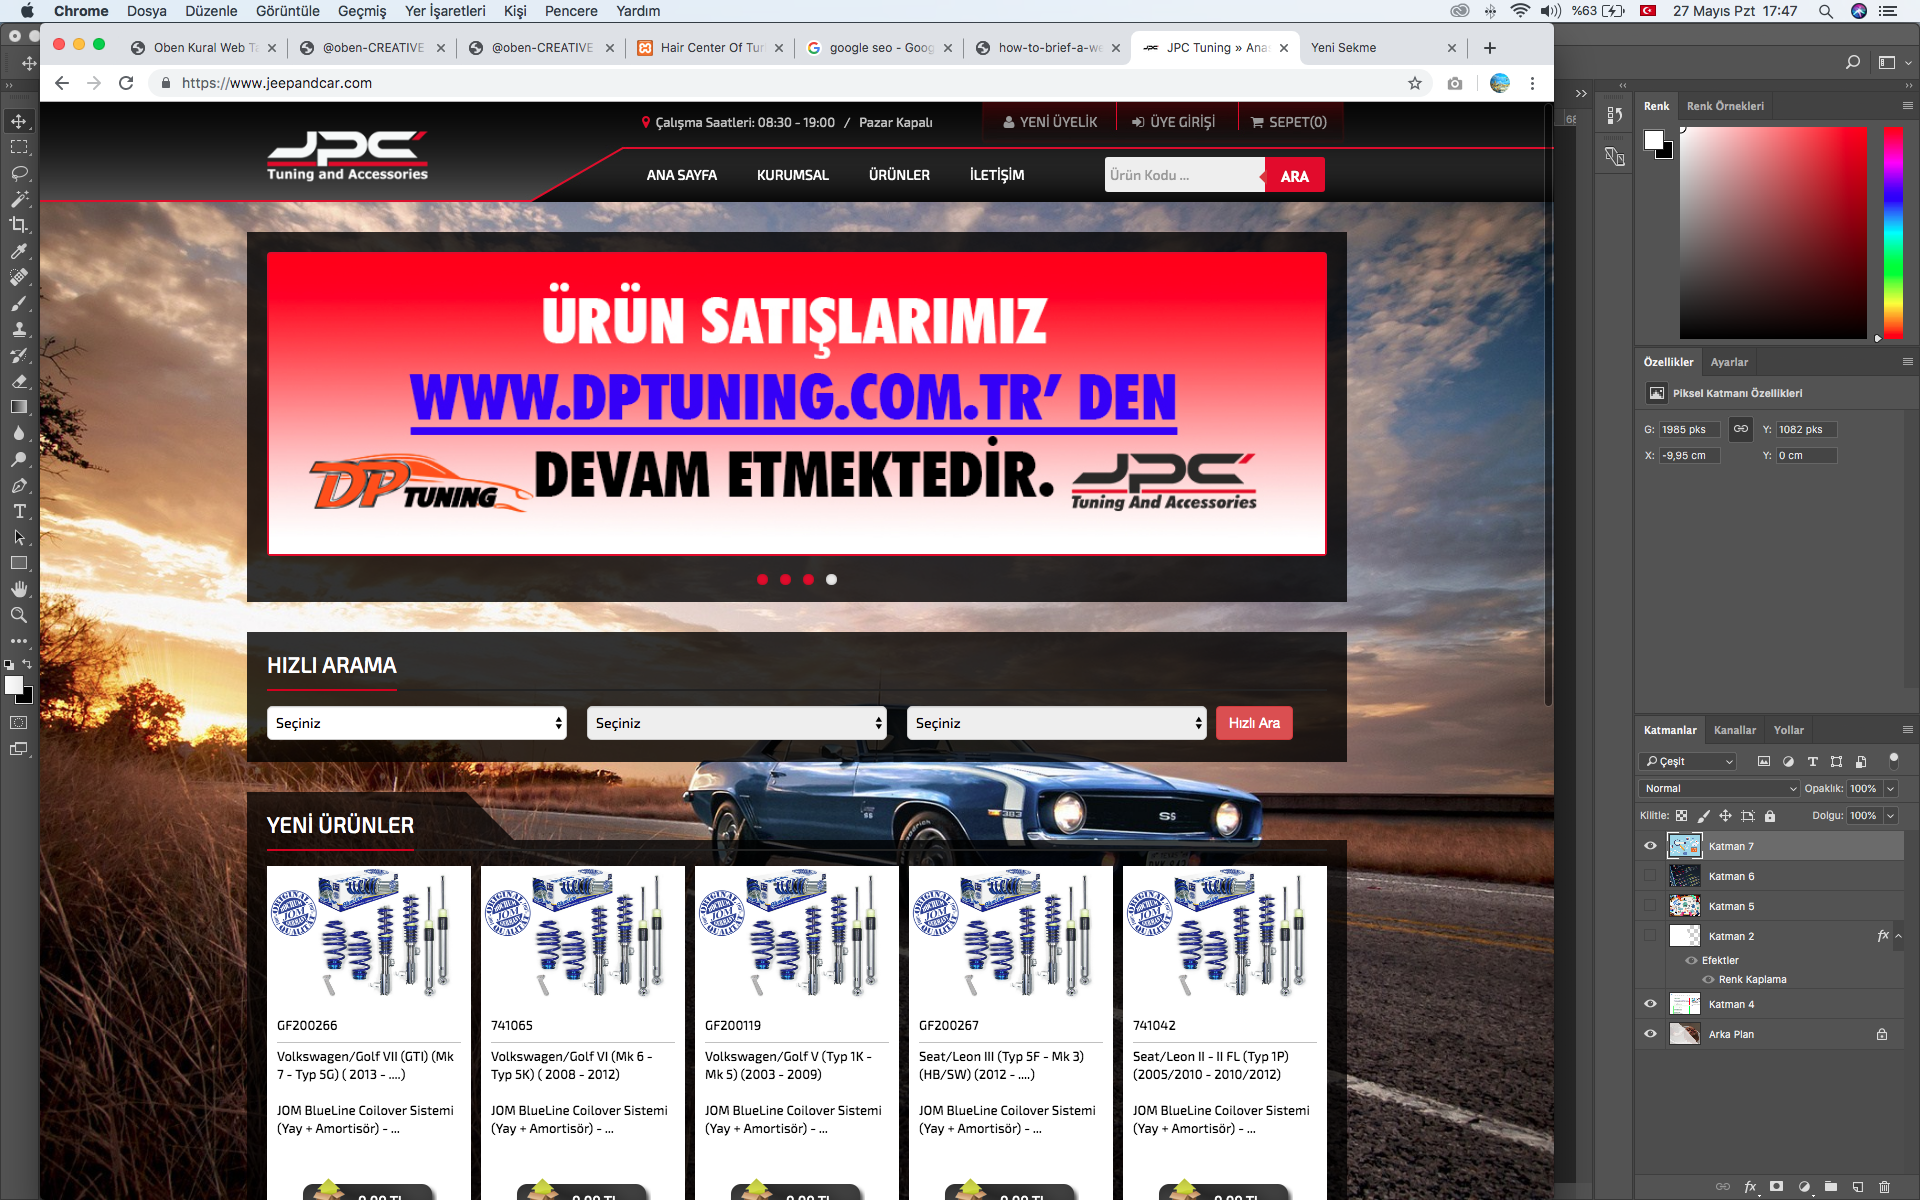This screenshot has height=1200, width=1920.
Task: Click the Chrome address bar URL
Action: click(x=277, y=83)
